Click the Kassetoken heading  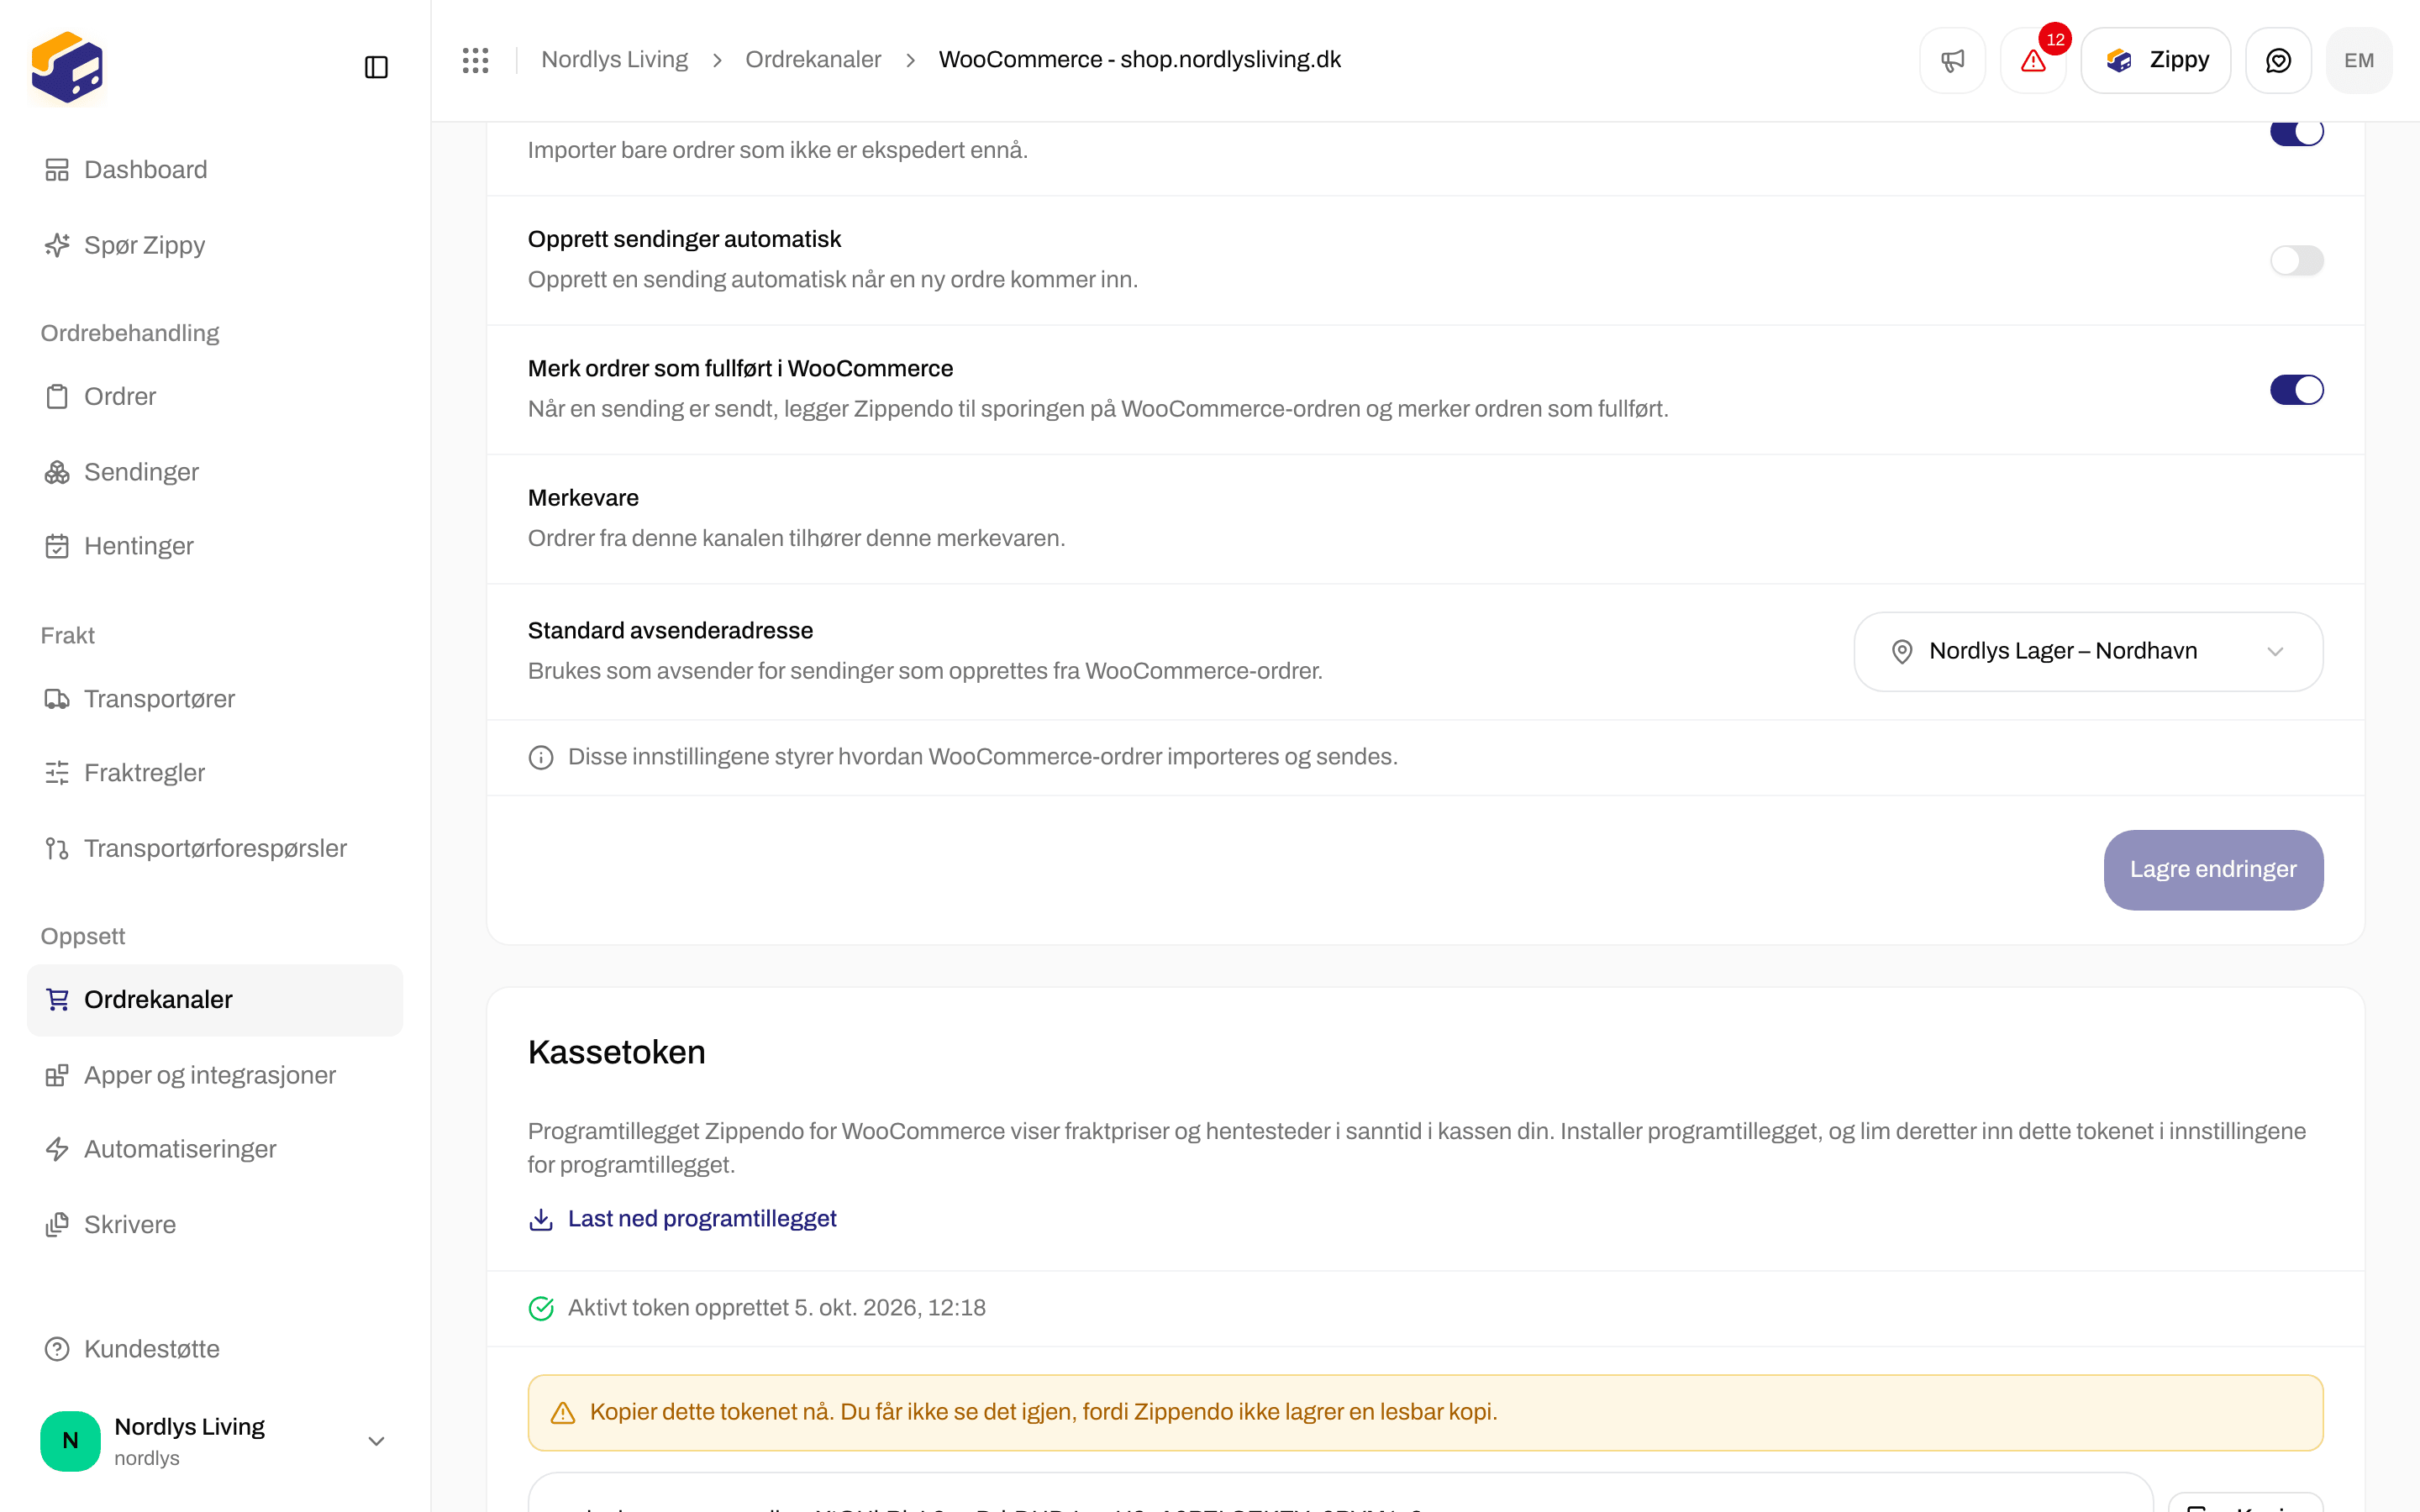617,1053
